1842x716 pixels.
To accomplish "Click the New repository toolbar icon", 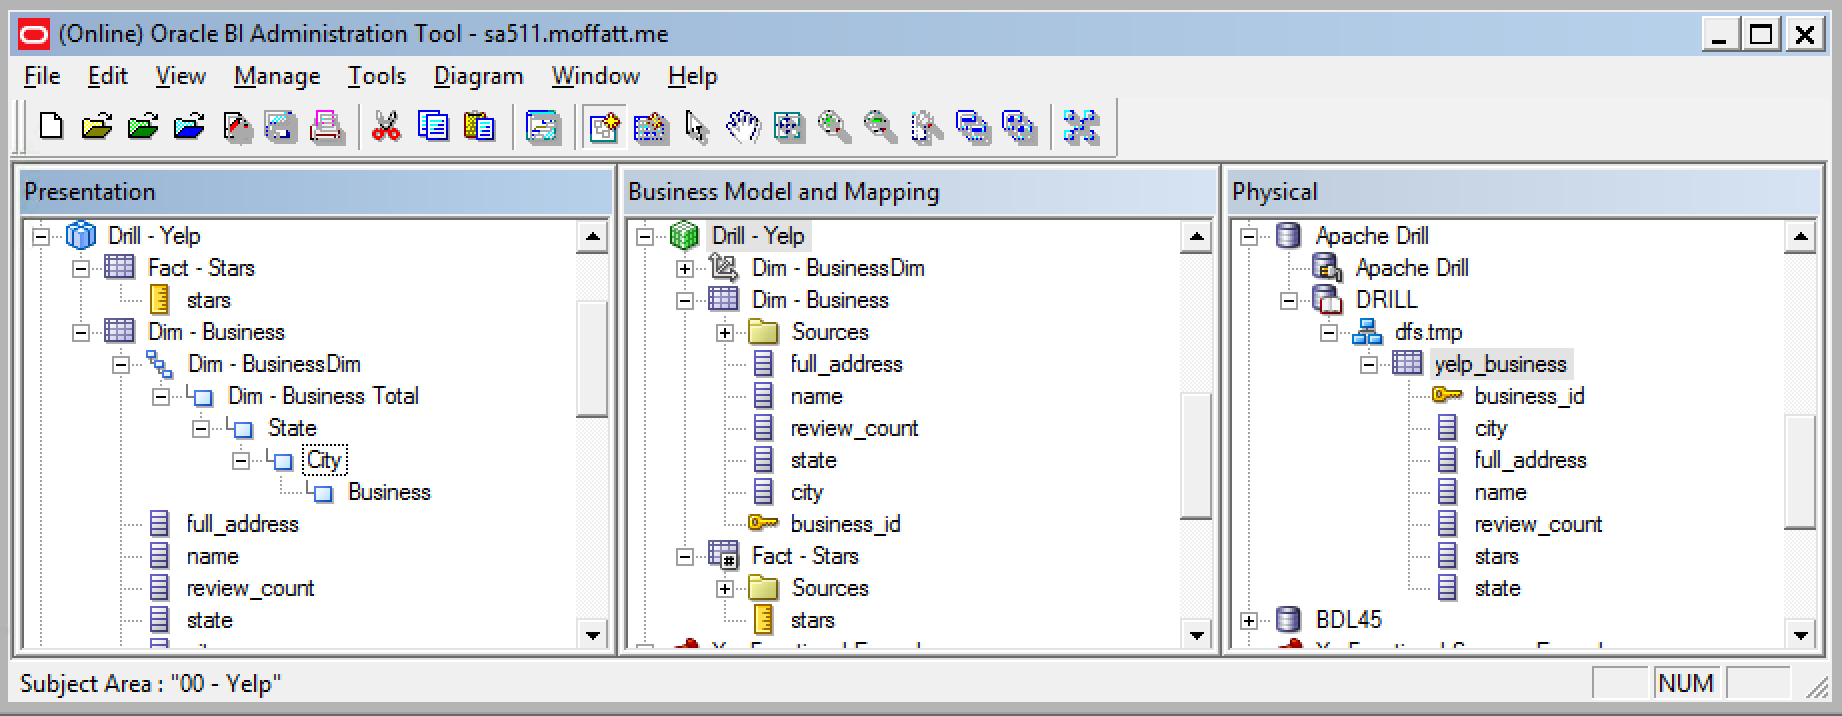I will [51, 126].
